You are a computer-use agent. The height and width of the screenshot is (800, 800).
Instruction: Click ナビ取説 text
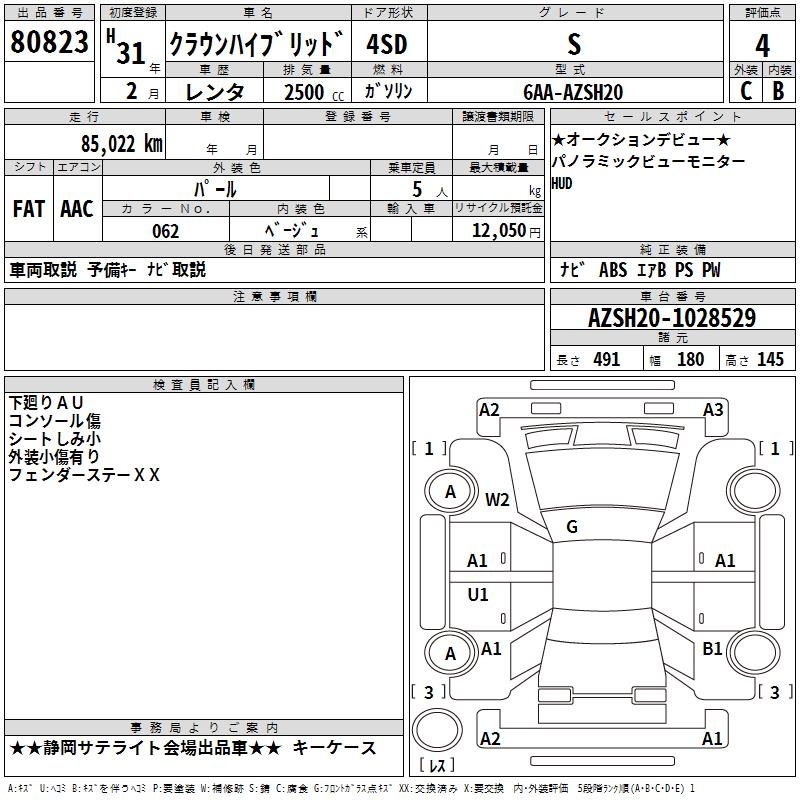pyautogui.click(x=176, y=270)
